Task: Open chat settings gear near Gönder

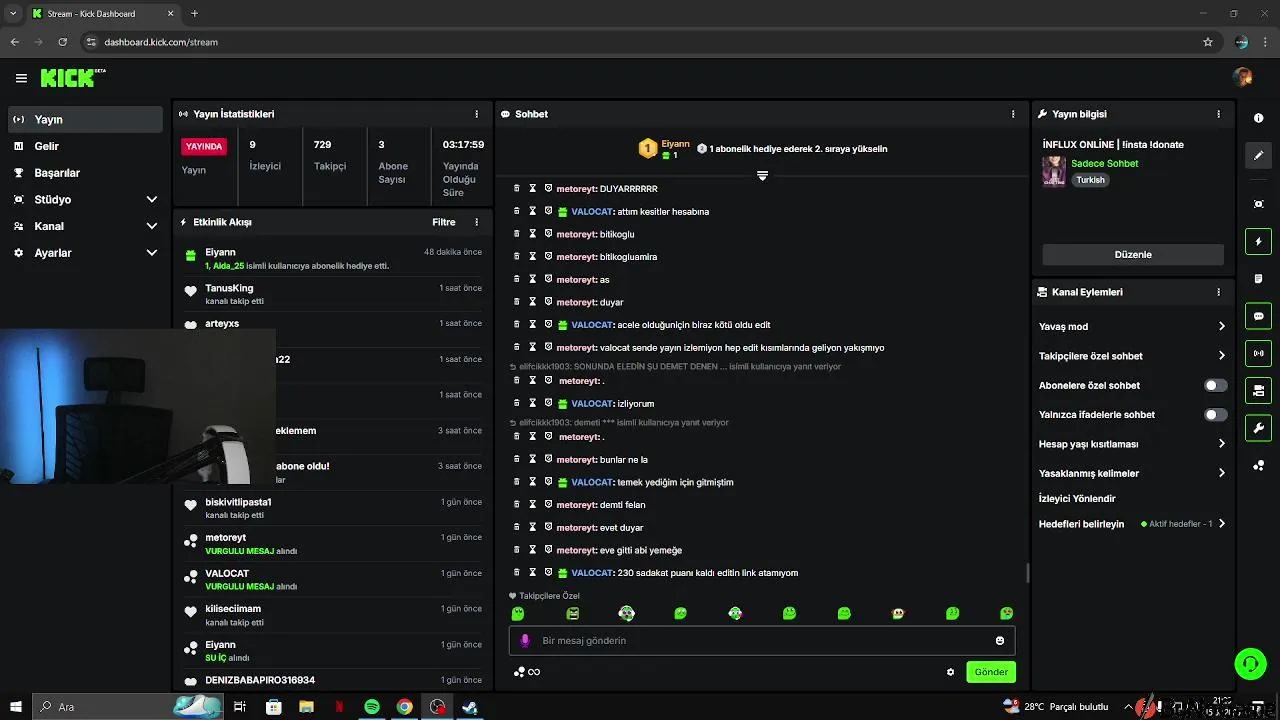Action: coord(951,672)
